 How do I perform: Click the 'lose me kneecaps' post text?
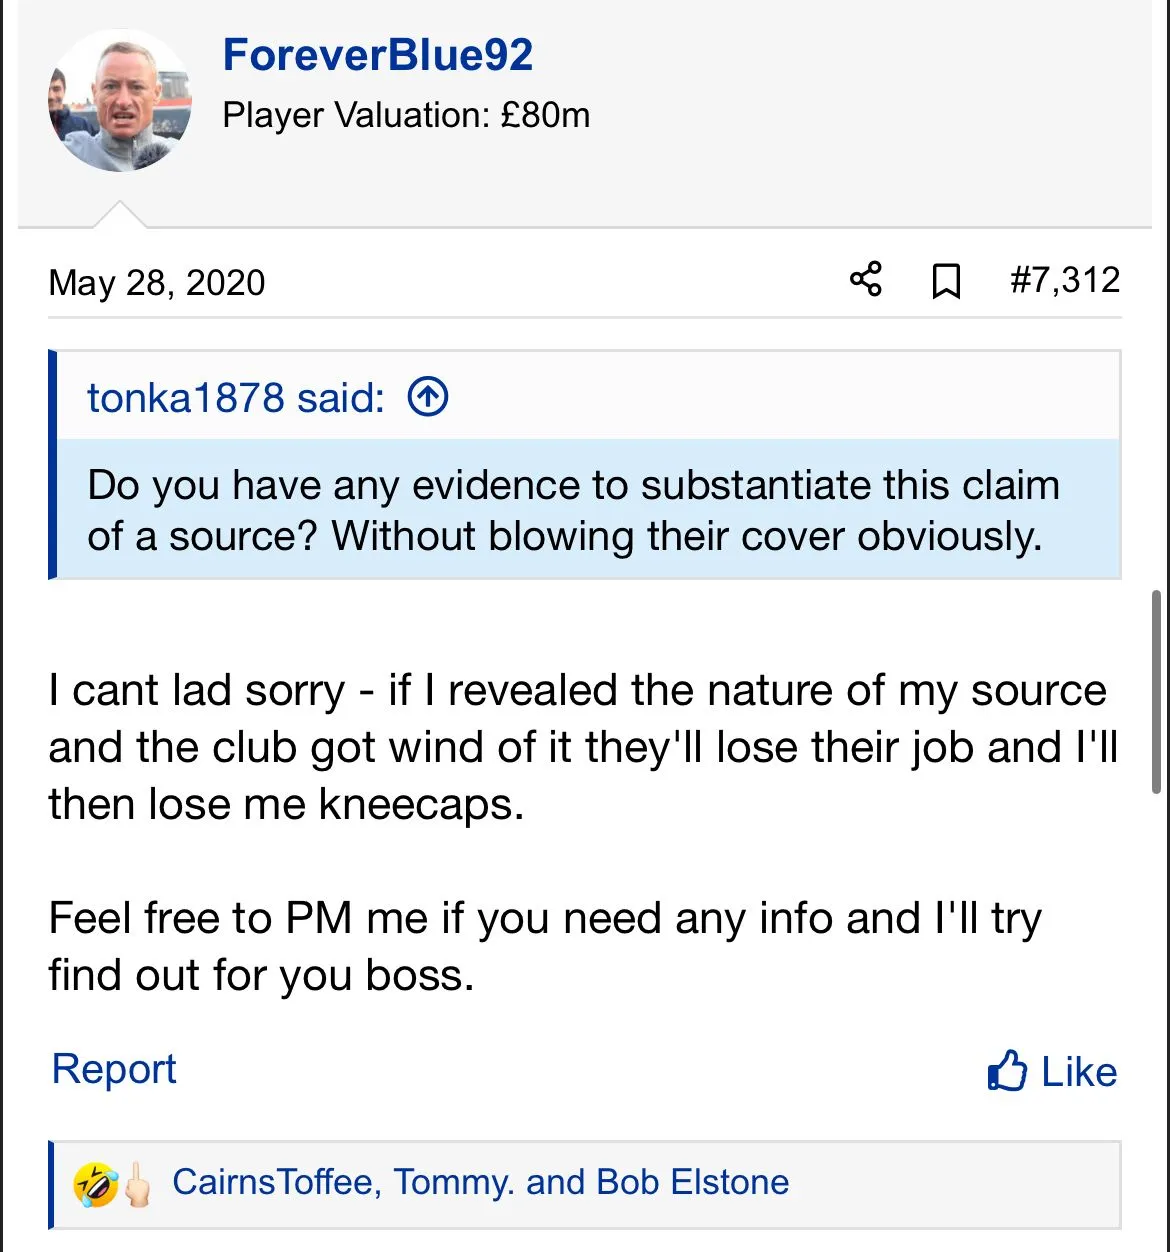click(x=285, y=804)
